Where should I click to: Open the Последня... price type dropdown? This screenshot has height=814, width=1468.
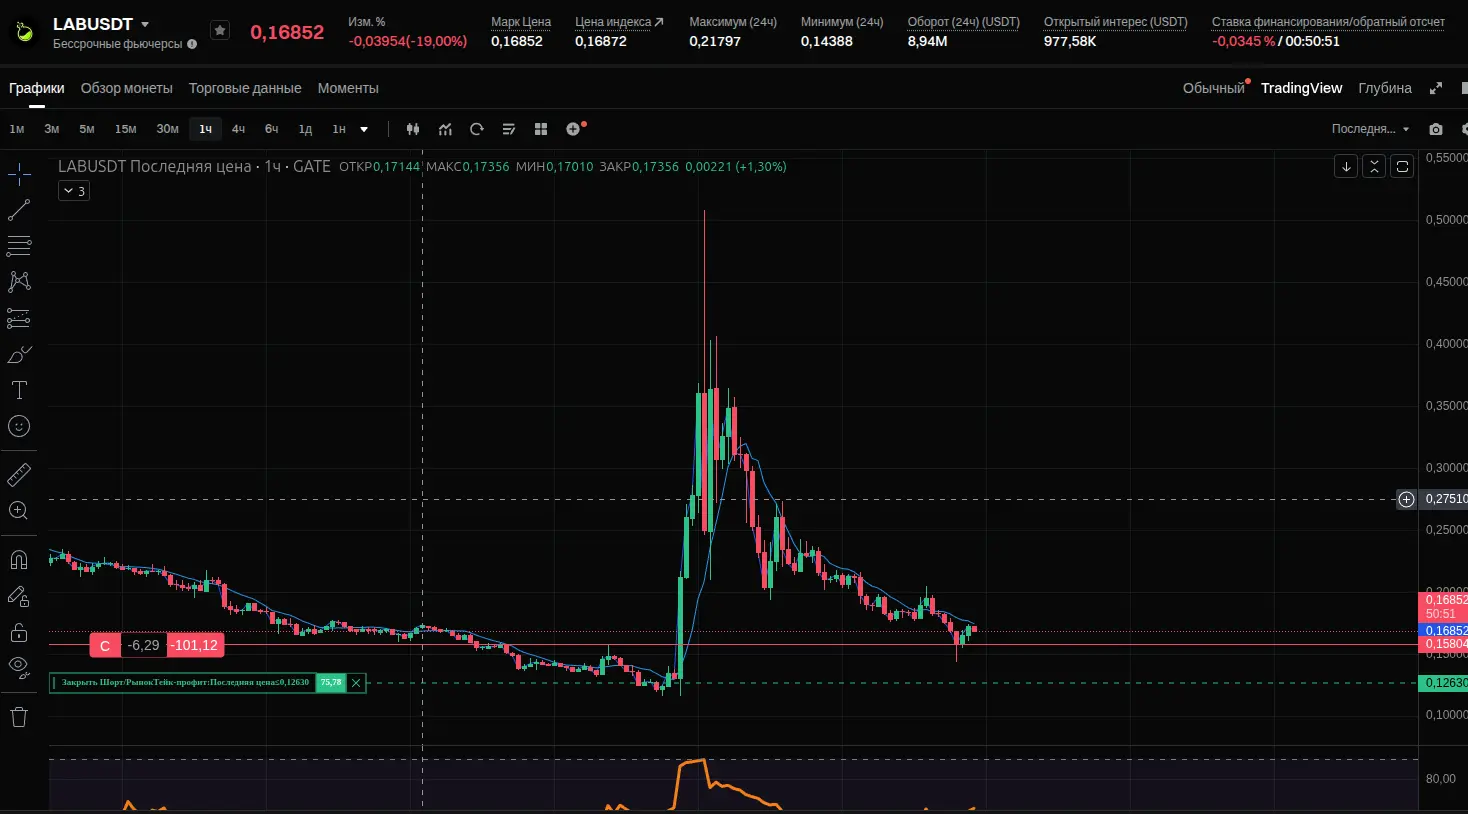pyautogui.click(x=1370, y=129)
